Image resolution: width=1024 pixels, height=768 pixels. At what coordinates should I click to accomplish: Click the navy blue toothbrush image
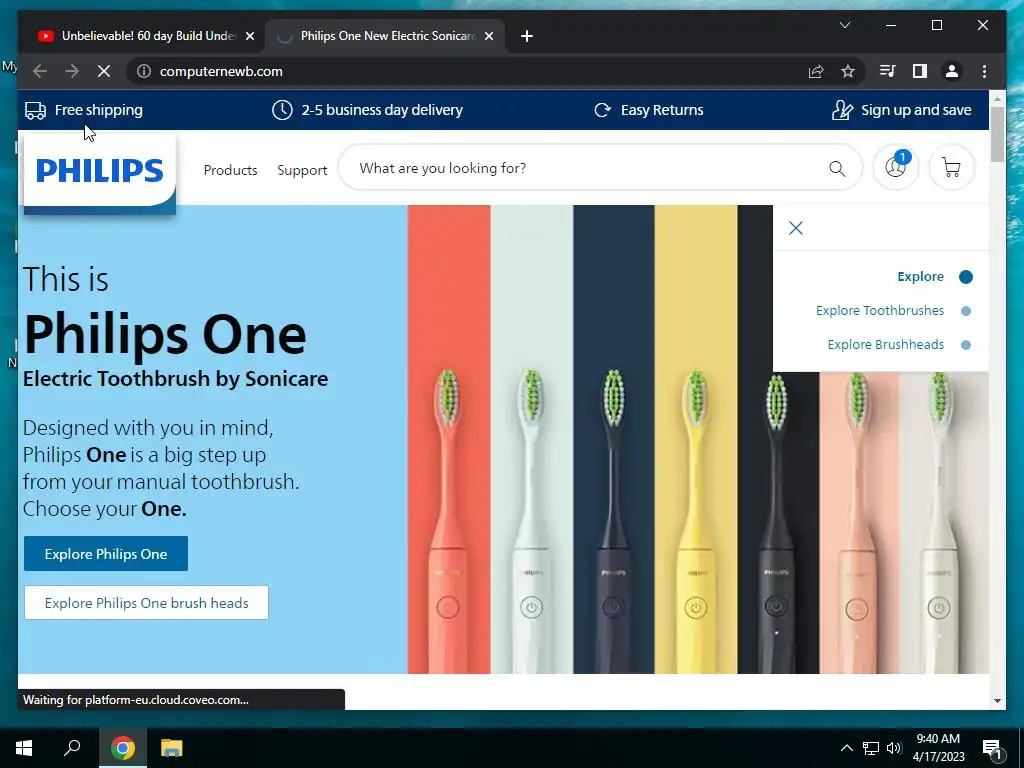click(x=613, y=519)
